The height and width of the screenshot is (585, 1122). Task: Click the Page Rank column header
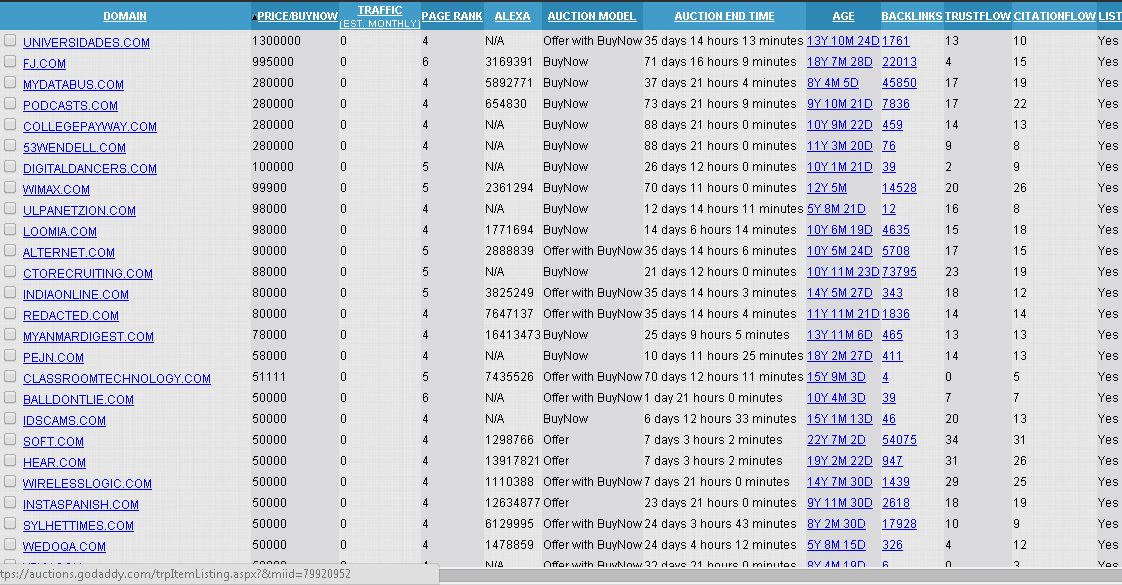[x=452, y=16]
